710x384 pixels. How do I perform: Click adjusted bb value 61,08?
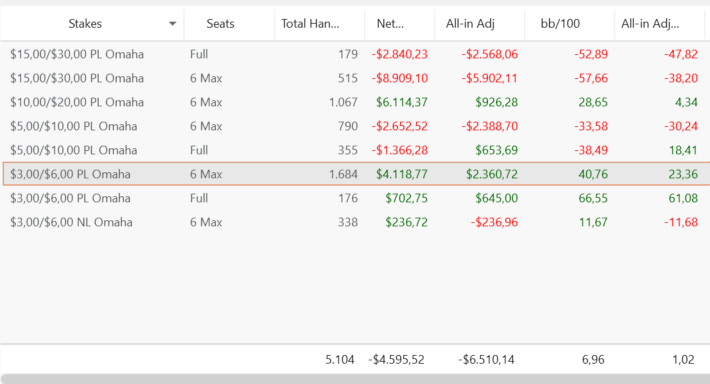[x=683, y=198]
